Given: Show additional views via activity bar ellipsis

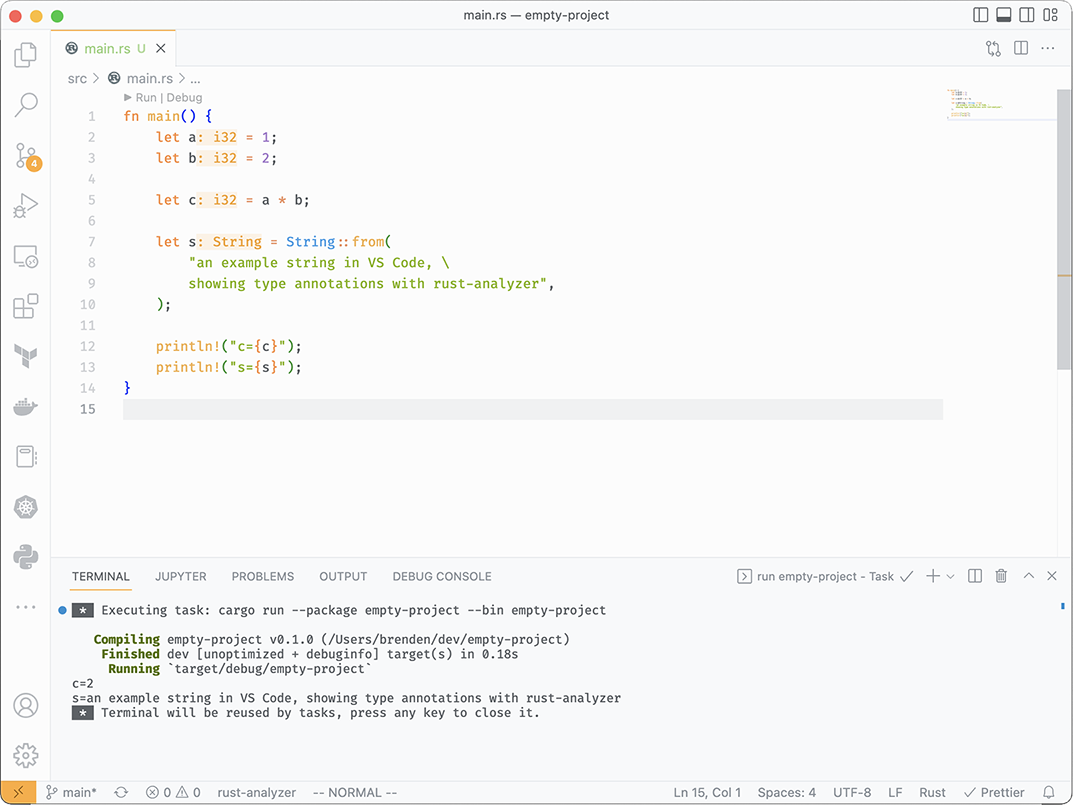Looking at the screenshot, I should pyautogui.click(x=25, y=607).
